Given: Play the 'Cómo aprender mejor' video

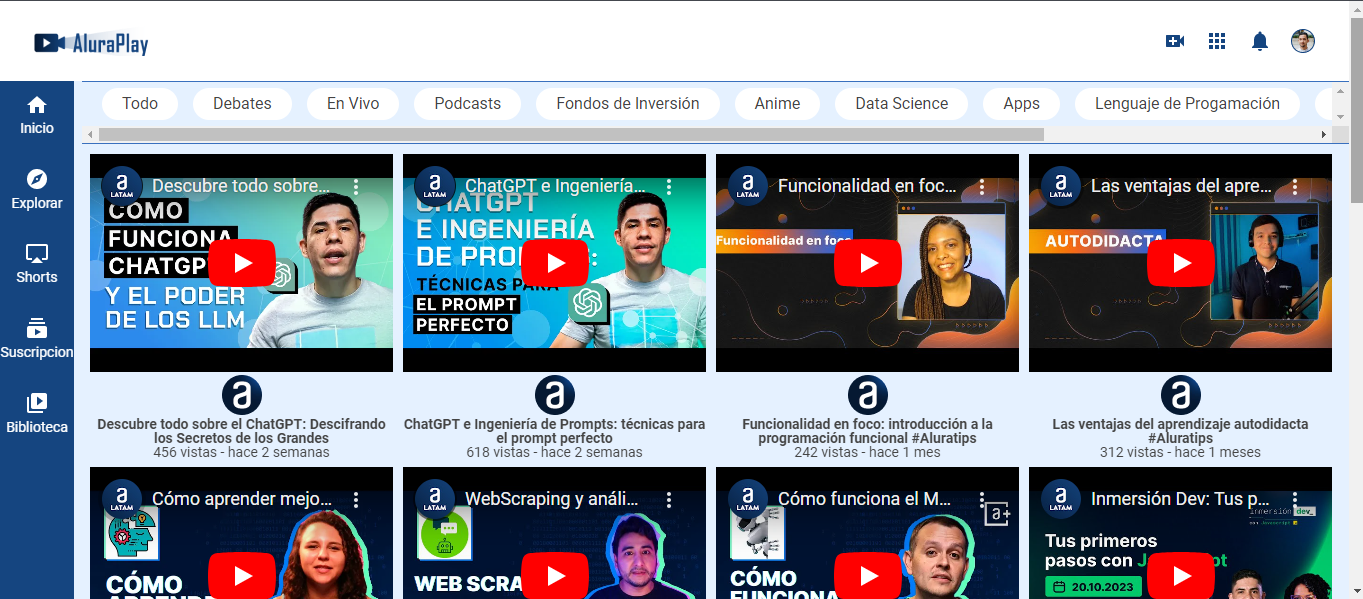Looking at the screenshot, I should click(242, 576).
